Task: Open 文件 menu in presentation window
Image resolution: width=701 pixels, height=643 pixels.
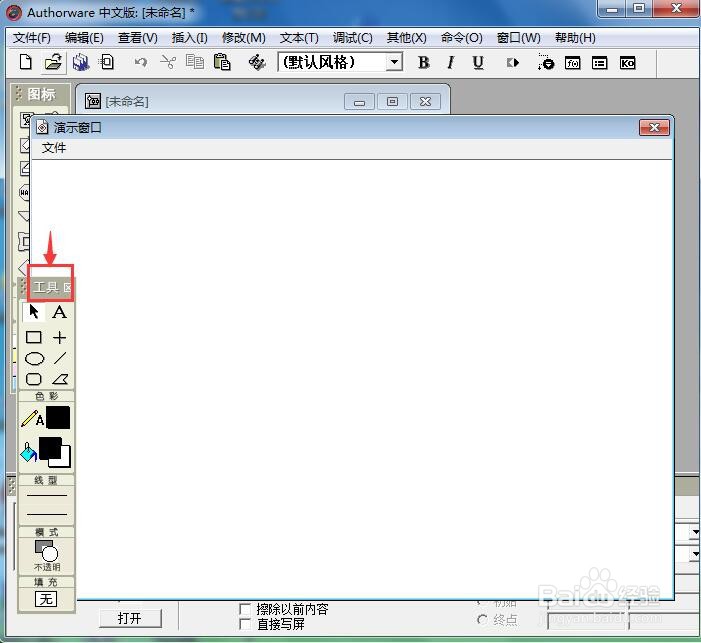Action: pos(54,148)
